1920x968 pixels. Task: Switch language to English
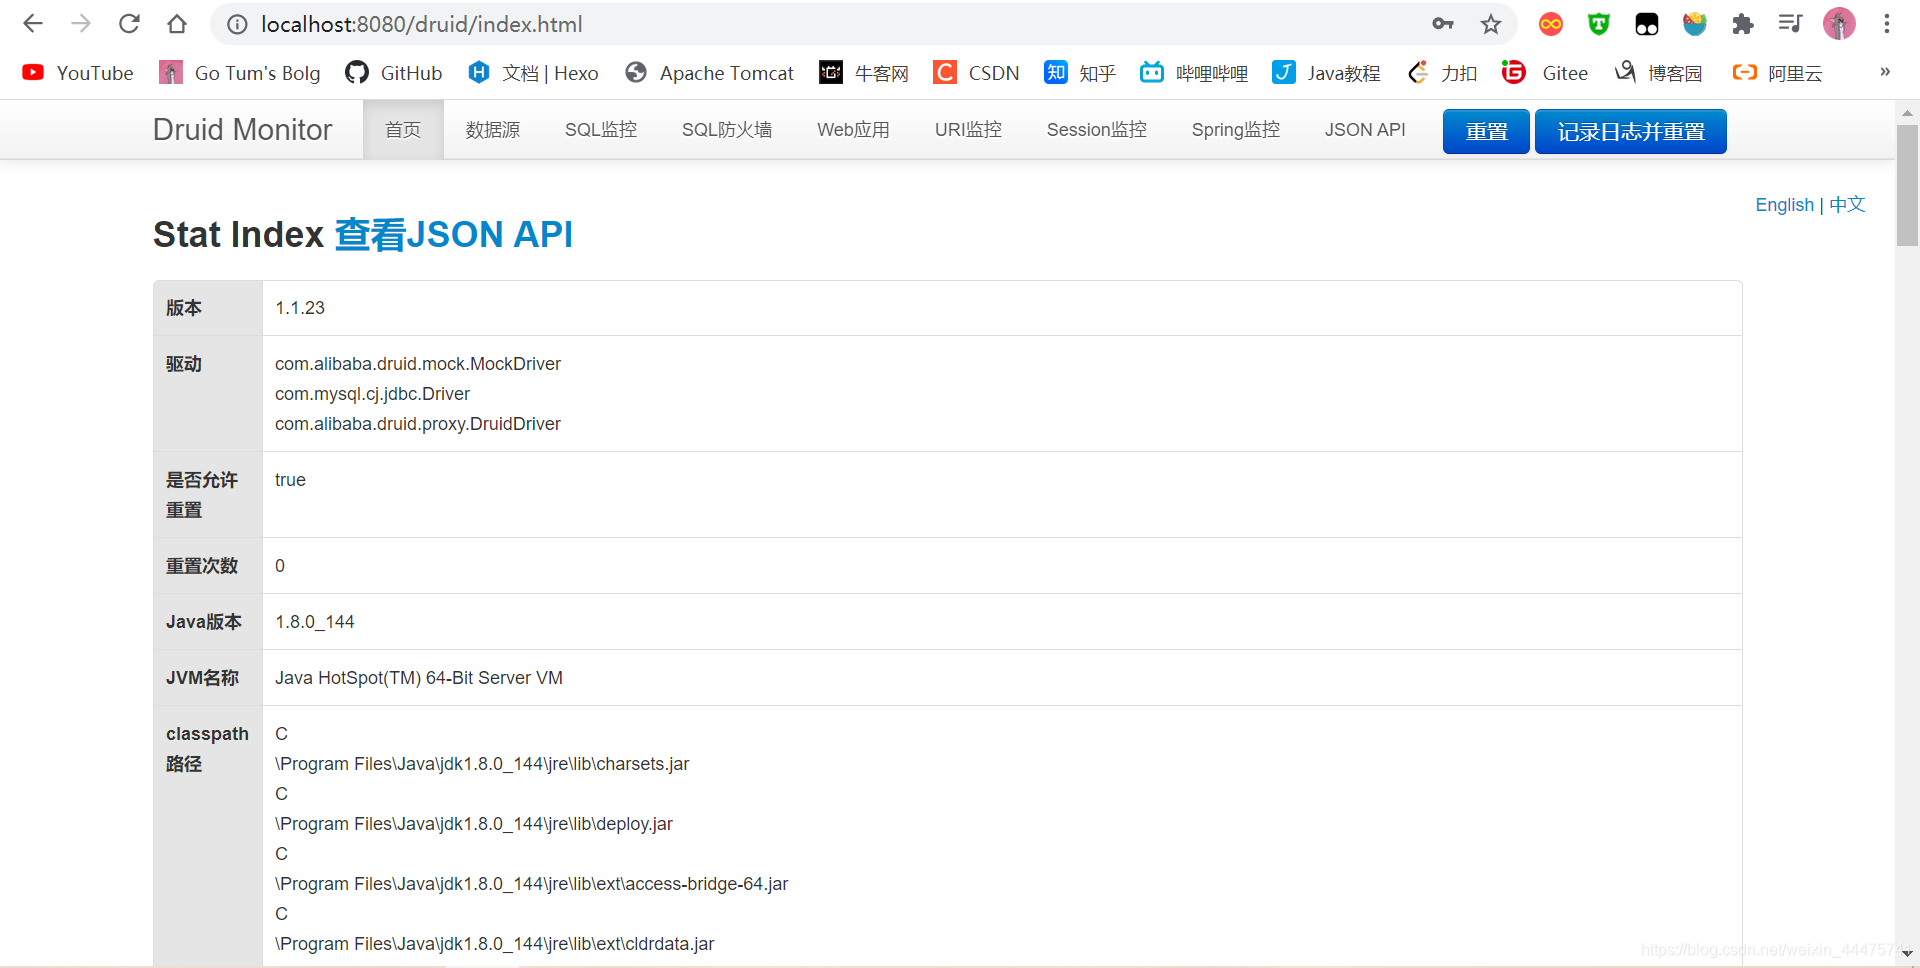point(1784,205)
